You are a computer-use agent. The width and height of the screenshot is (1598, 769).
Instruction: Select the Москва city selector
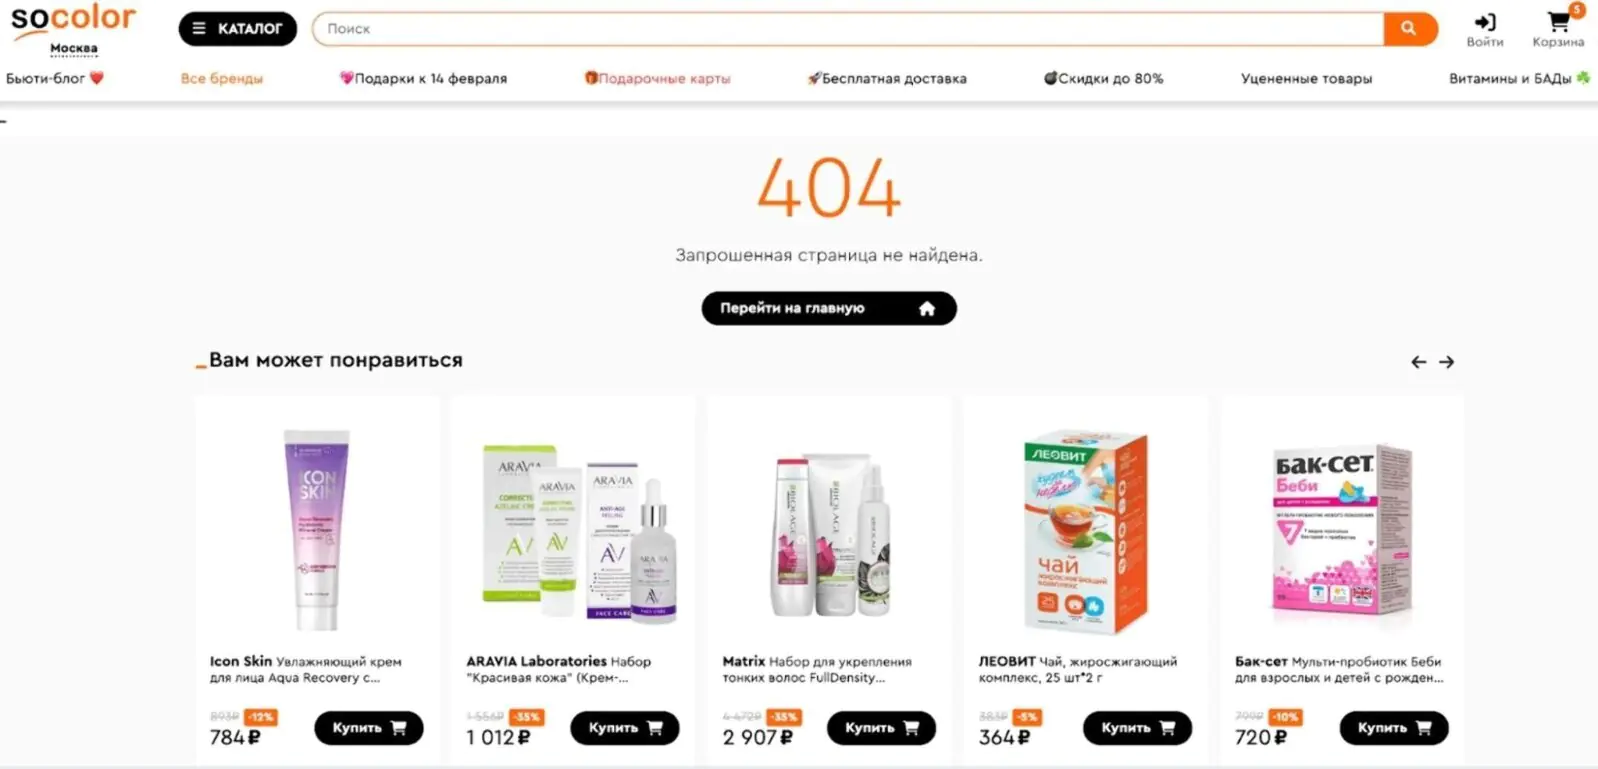(x=74, y=49)
